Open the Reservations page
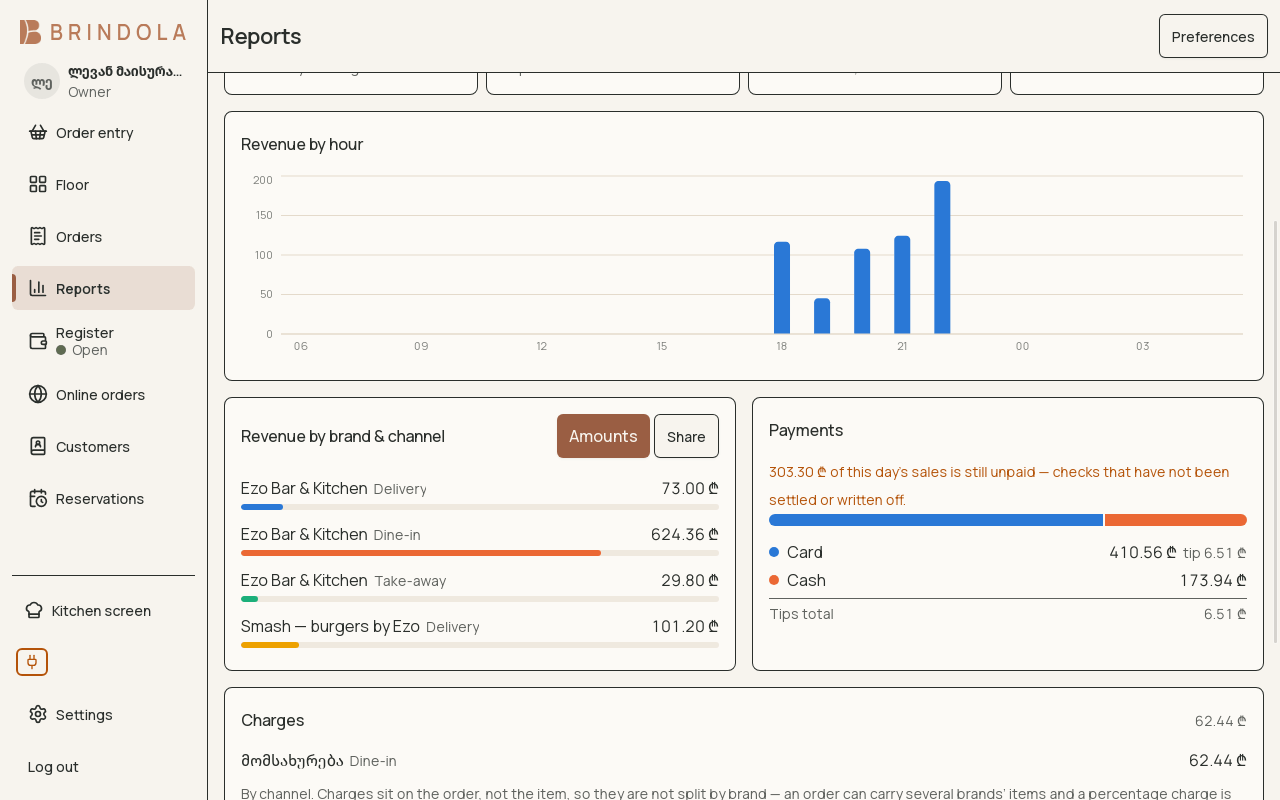The height and width of the screenshot is (800, 1280). [103, 498]
